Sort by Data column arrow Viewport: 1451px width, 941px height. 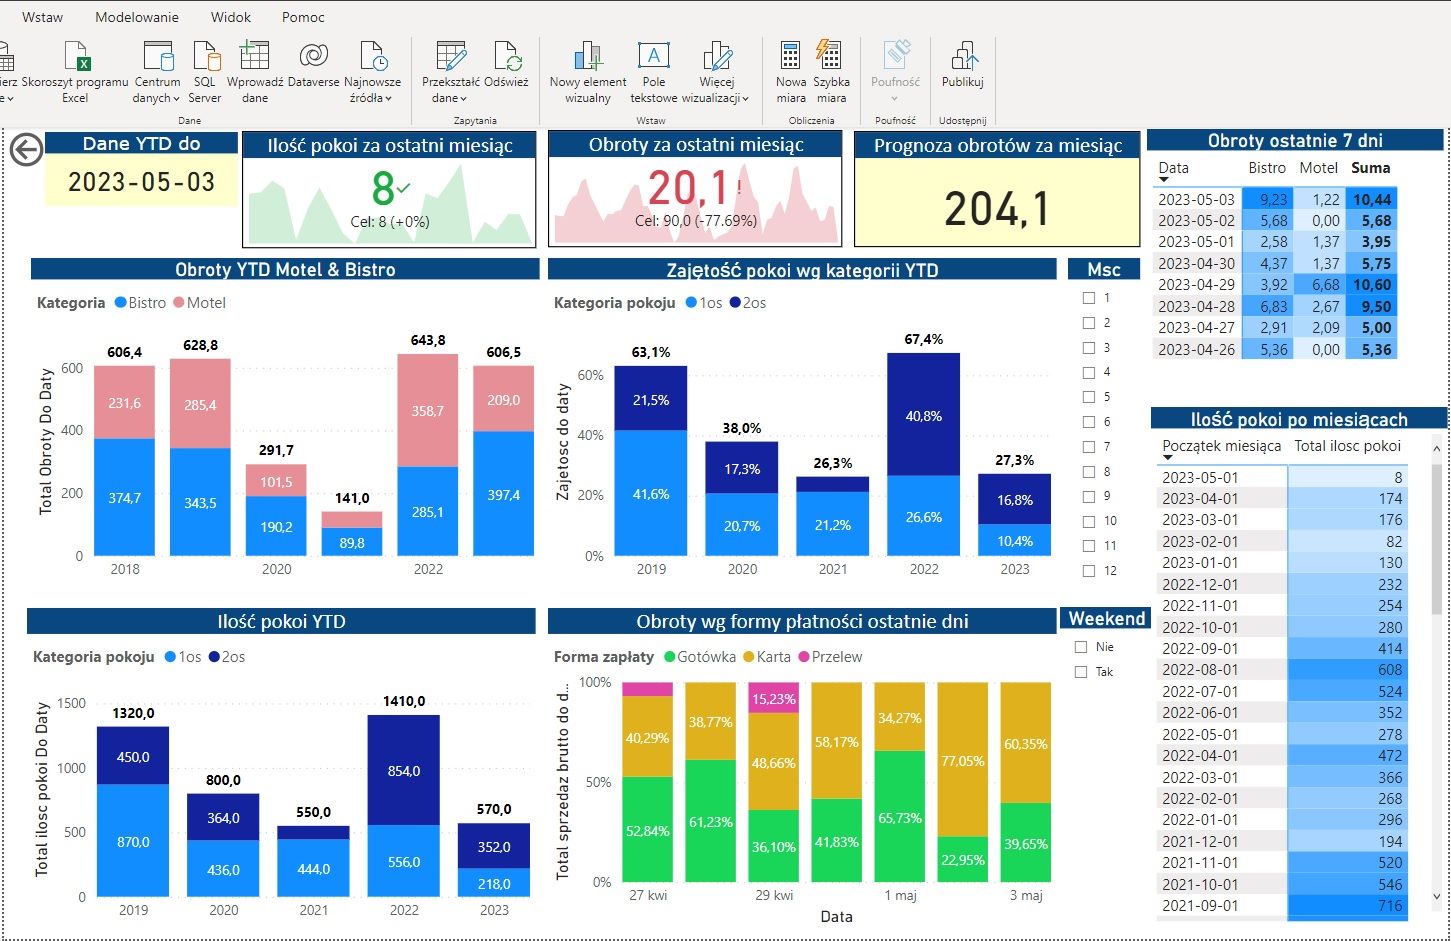point(1164,180)
